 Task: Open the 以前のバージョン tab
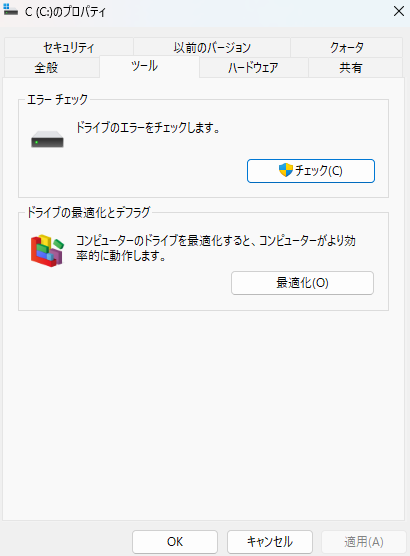click(212, 47)
